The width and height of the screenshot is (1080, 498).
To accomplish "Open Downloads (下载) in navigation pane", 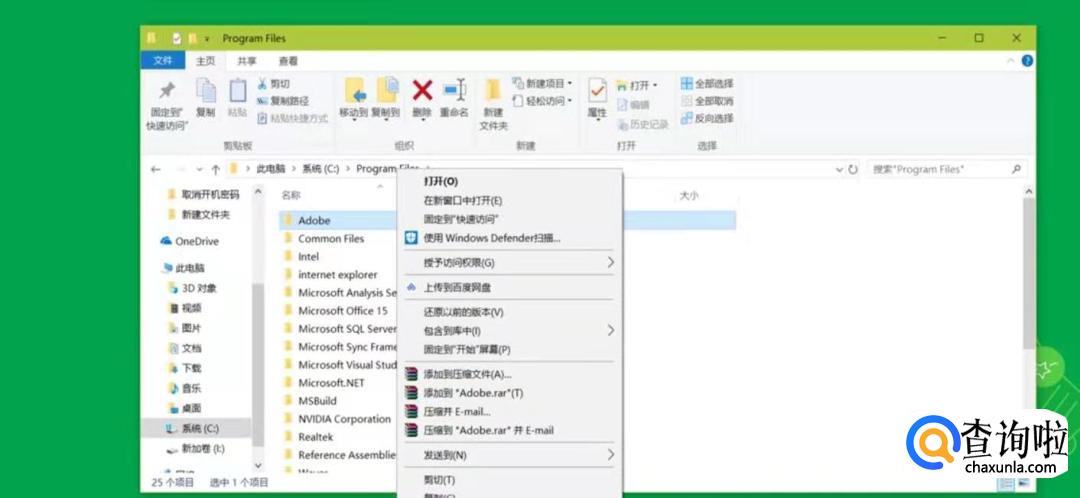I will point(186,368).
